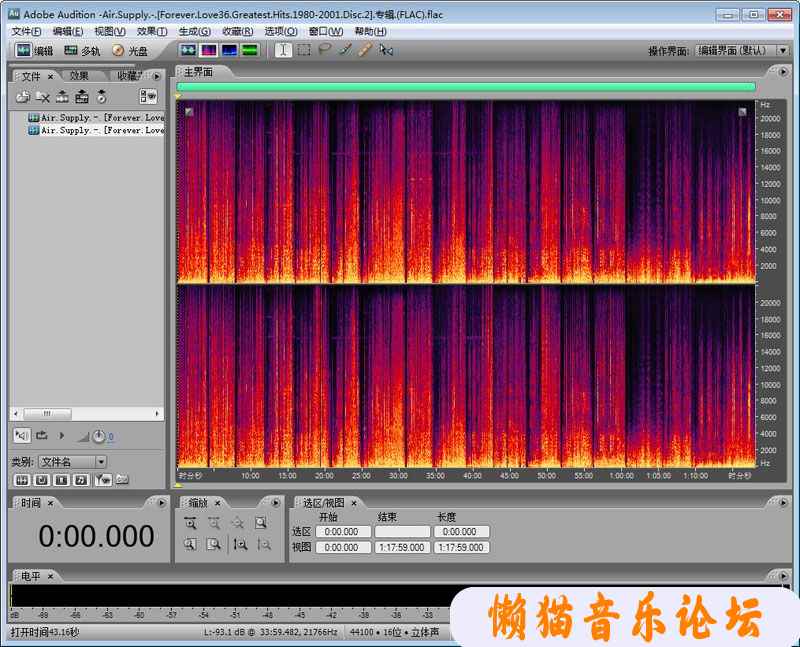The width and height of the screenshot is (800, 647).
Task: Select the spectral pan display icon
Action: point(230,50)
